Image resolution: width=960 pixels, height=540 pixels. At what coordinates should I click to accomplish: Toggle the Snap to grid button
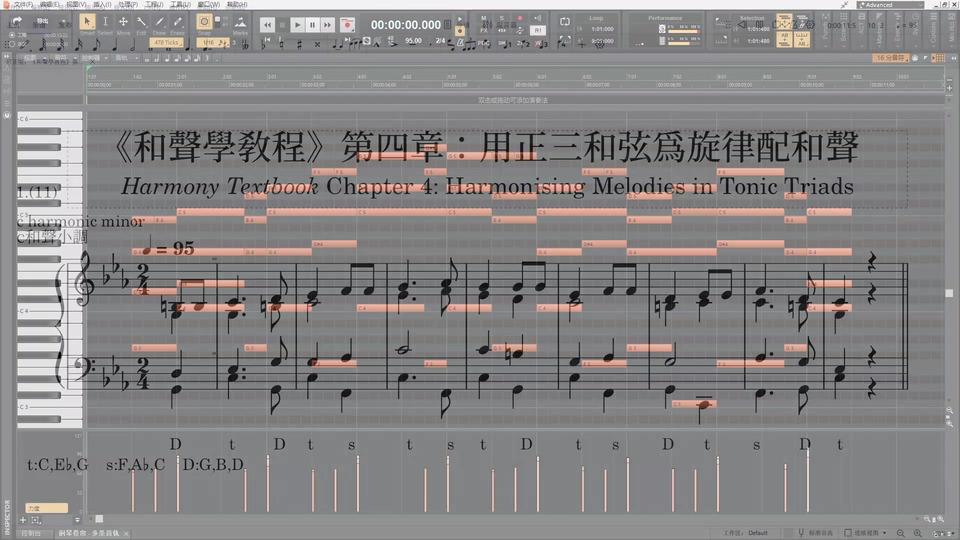click(204, 22)
